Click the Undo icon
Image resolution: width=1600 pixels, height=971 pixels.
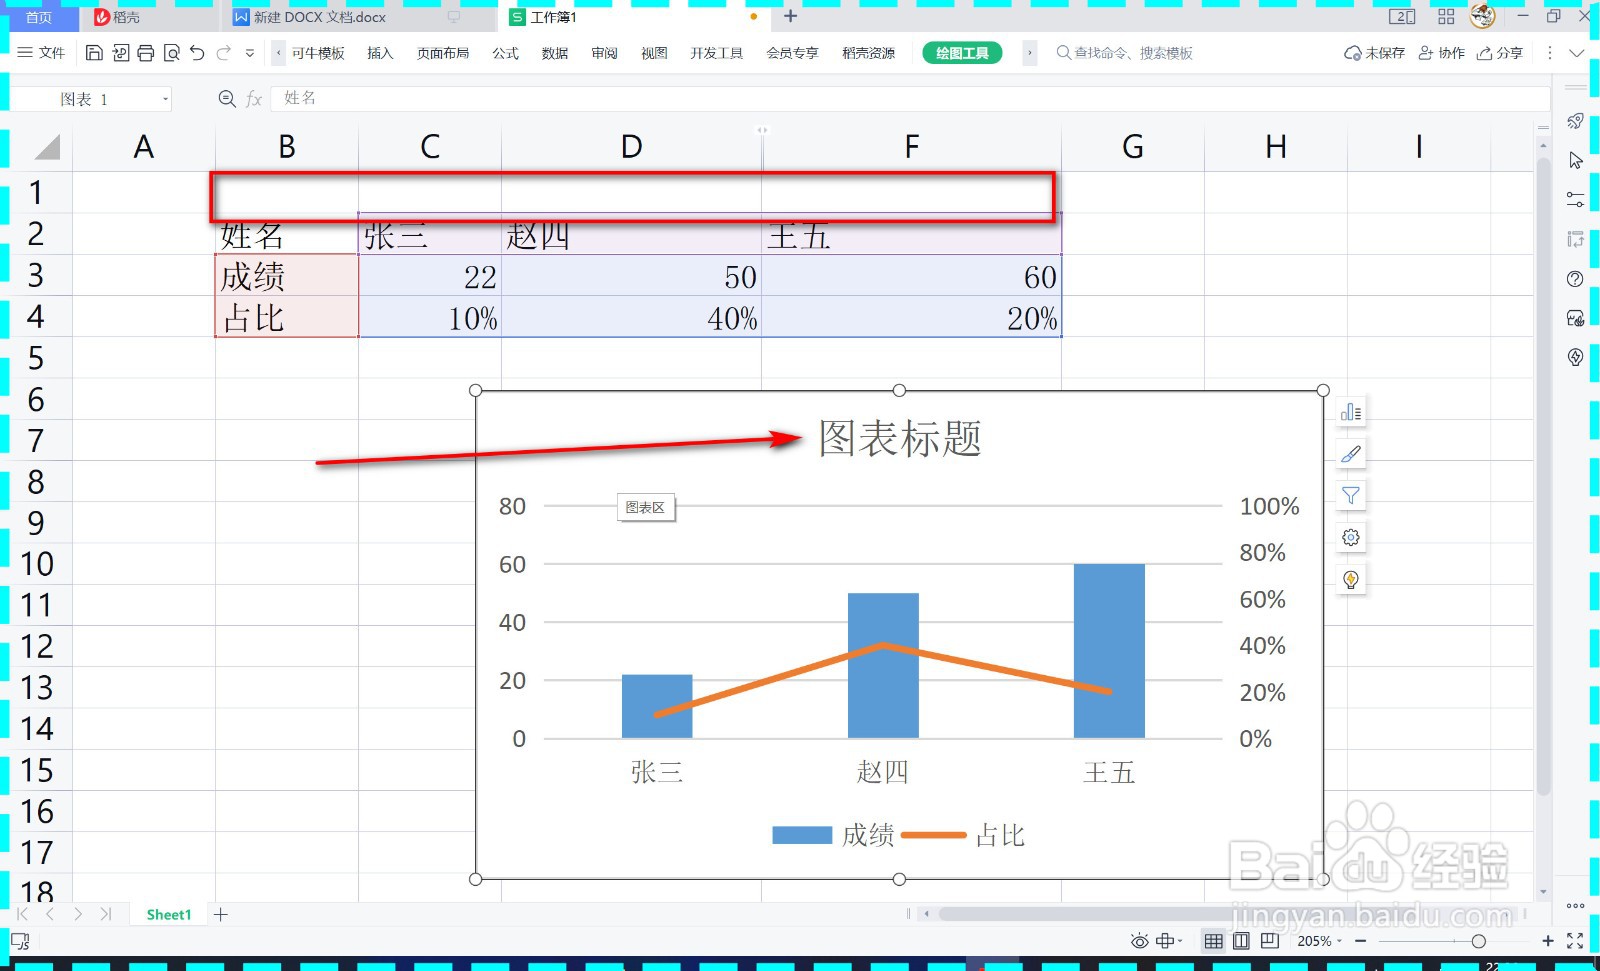196,52
